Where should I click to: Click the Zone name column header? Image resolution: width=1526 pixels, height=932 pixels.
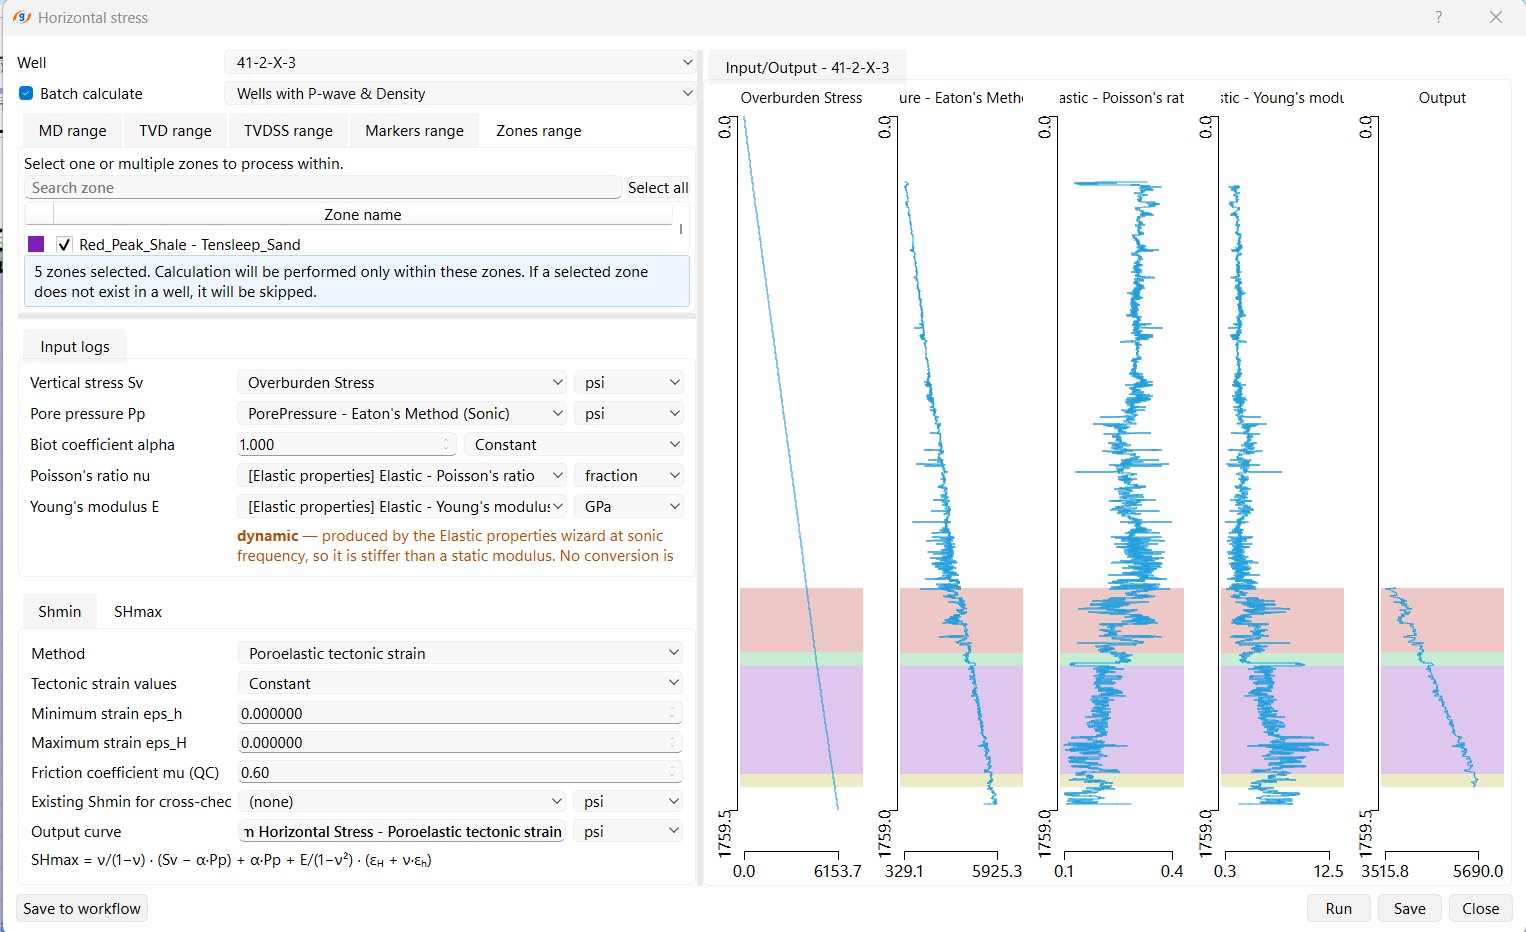coord(363,215)
